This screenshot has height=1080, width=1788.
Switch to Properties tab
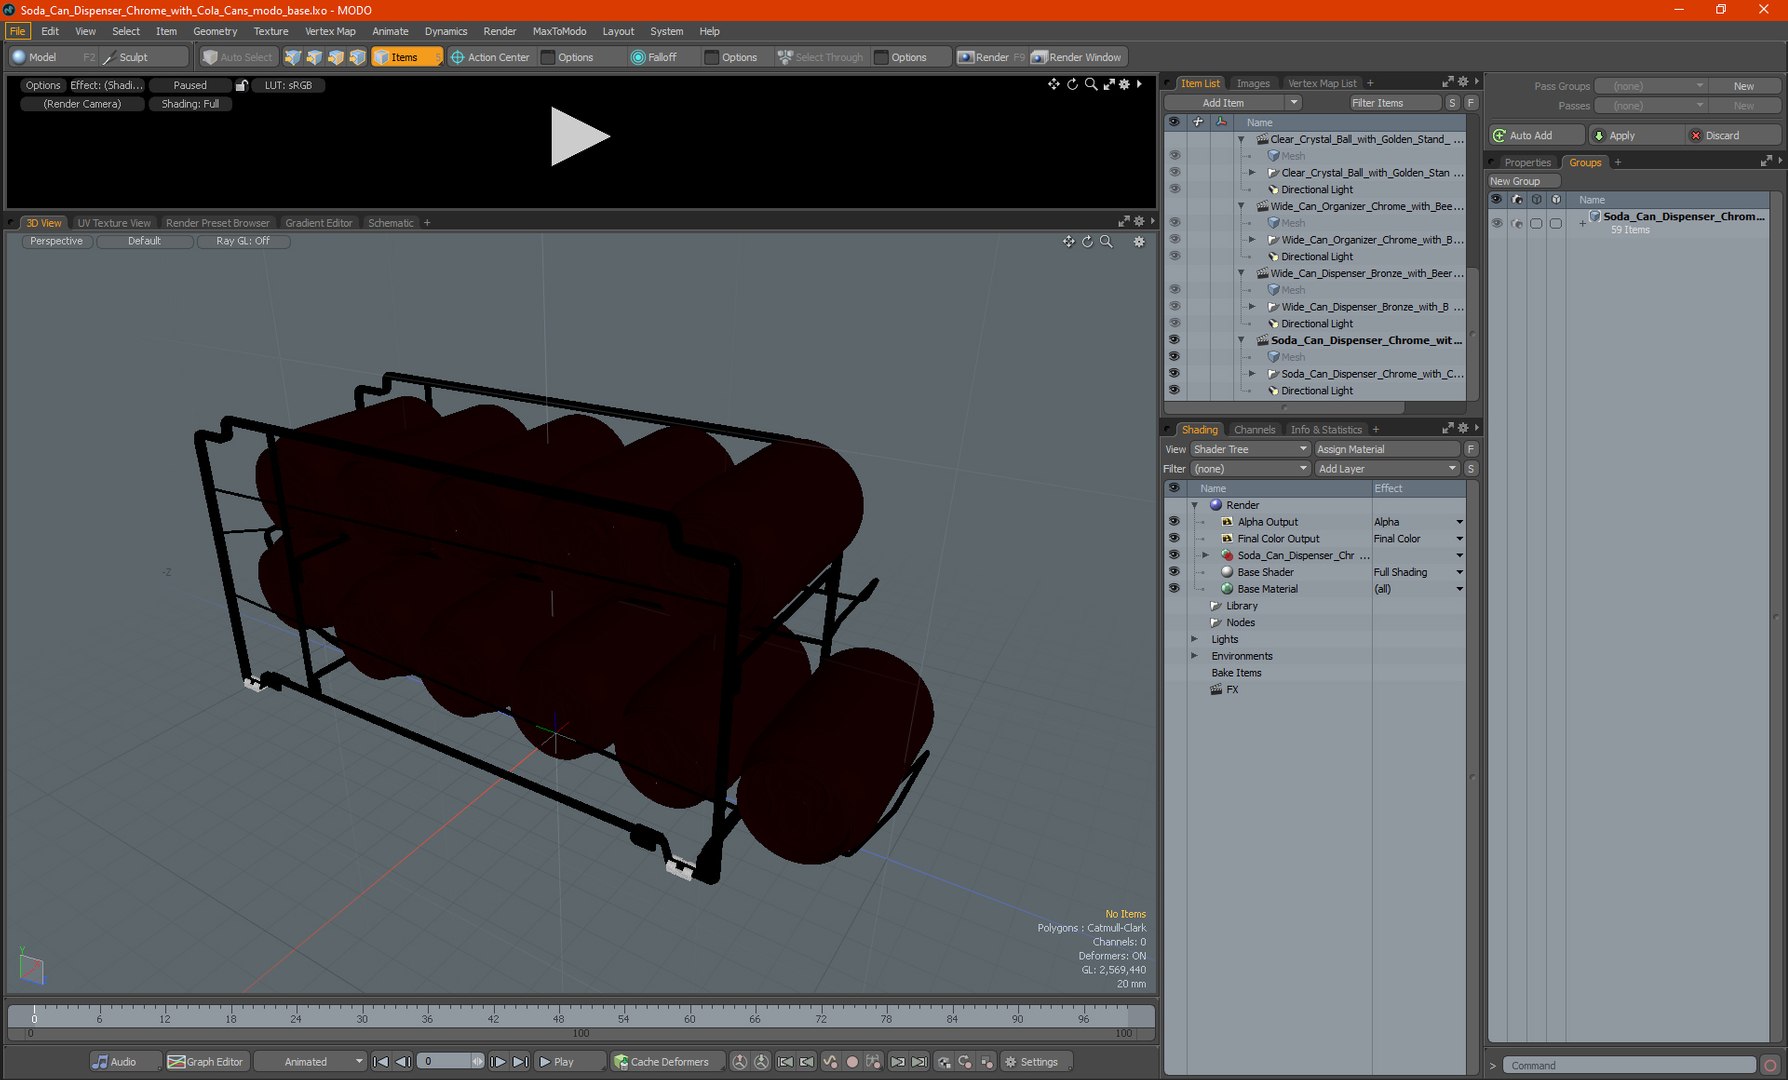[x=1527, y=162]
